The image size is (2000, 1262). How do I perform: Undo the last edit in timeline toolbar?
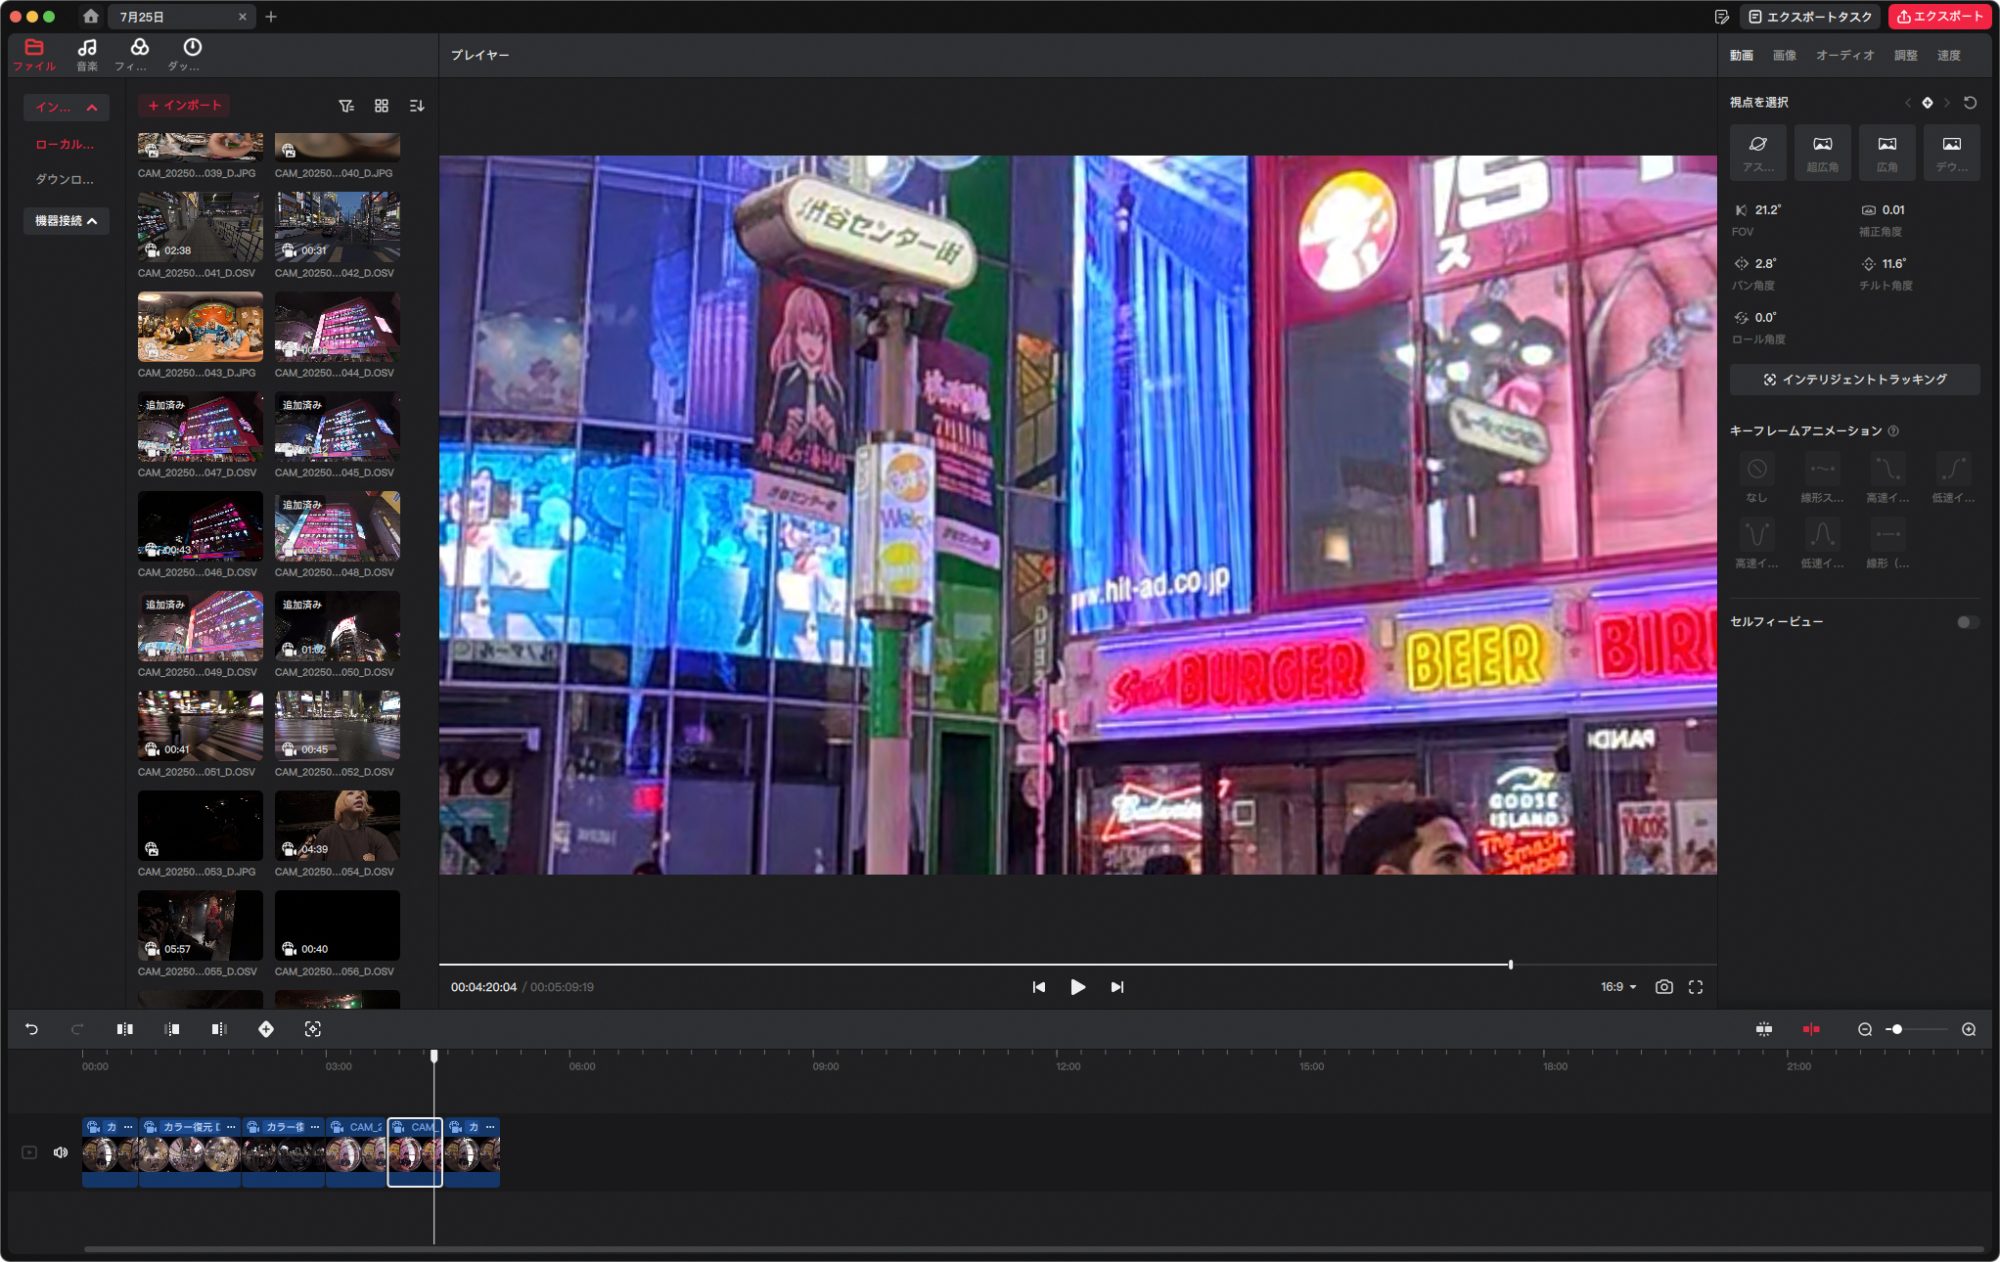pyautogui.click(x=31, y=1029)
